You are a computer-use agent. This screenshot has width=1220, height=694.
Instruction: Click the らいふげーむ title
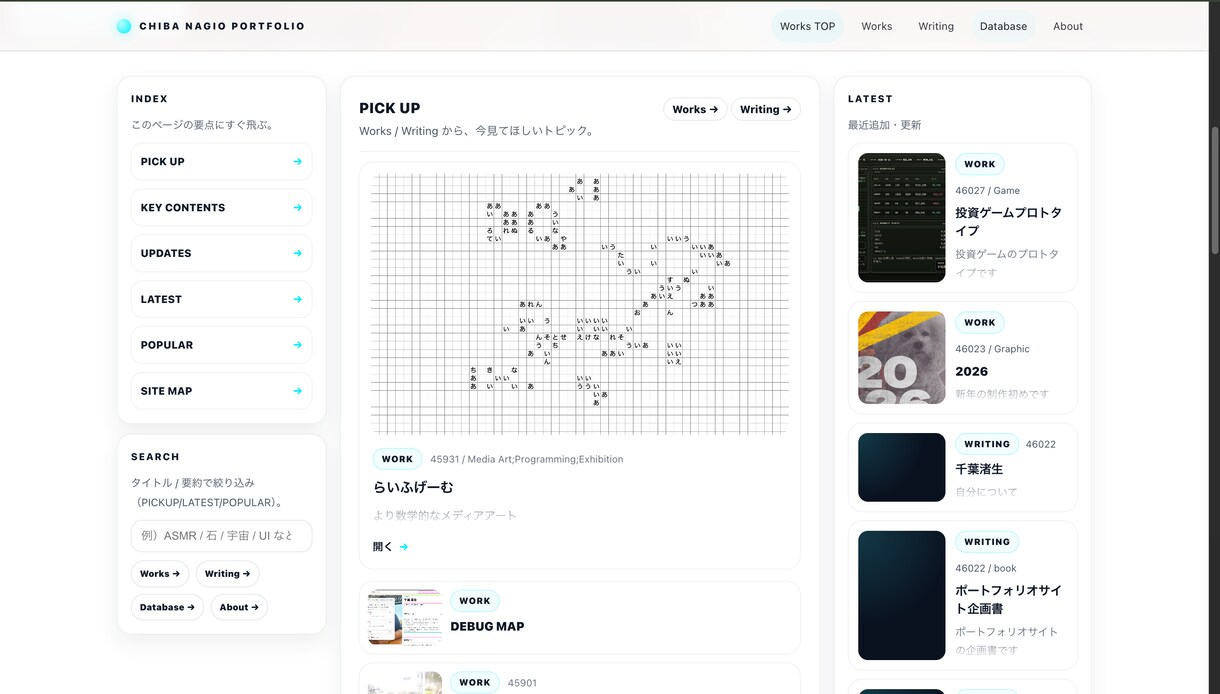tap(413, 487)
